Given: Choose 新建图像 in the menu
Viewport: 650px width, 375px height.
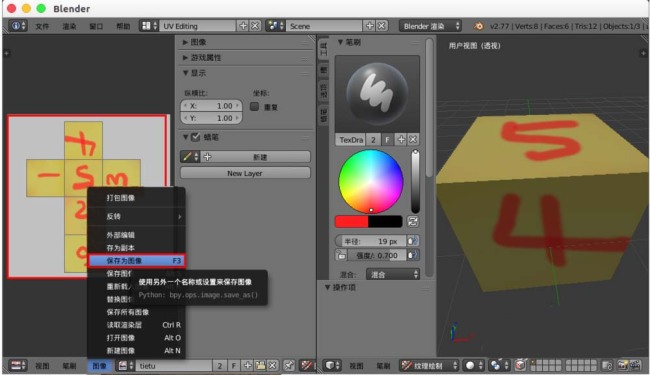Looking at the screenshot, I should [136, 351].
